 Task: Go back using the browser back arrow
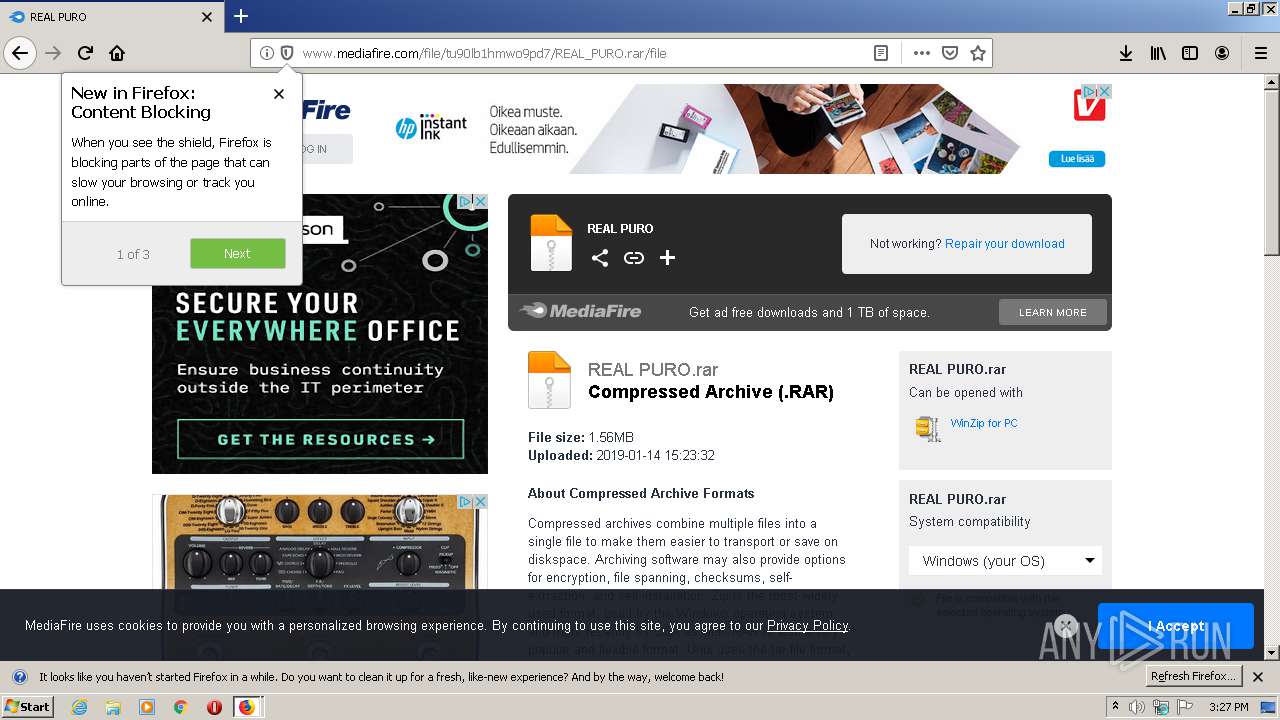pyautogui.click(x=20, y=53)
